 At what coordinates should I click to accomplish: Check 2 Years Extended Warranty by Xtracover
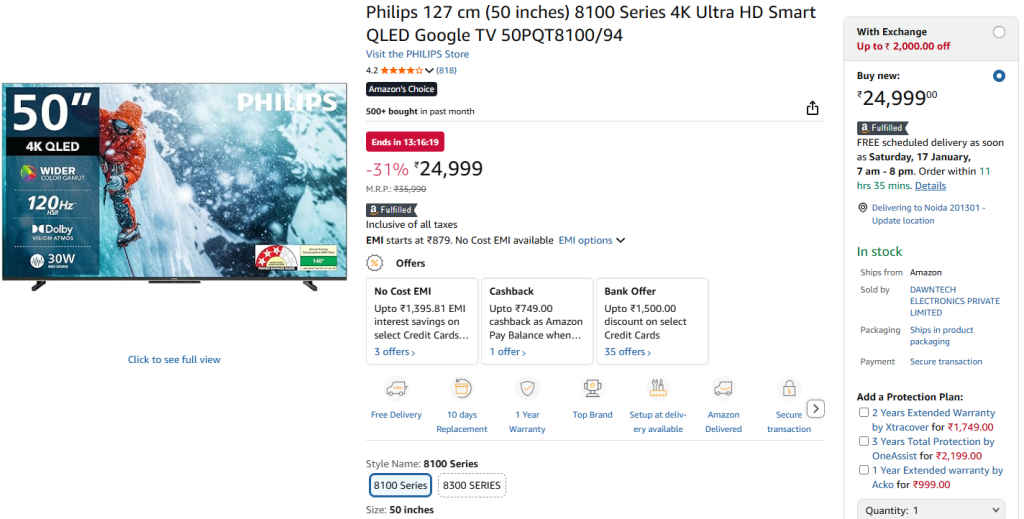864,412
